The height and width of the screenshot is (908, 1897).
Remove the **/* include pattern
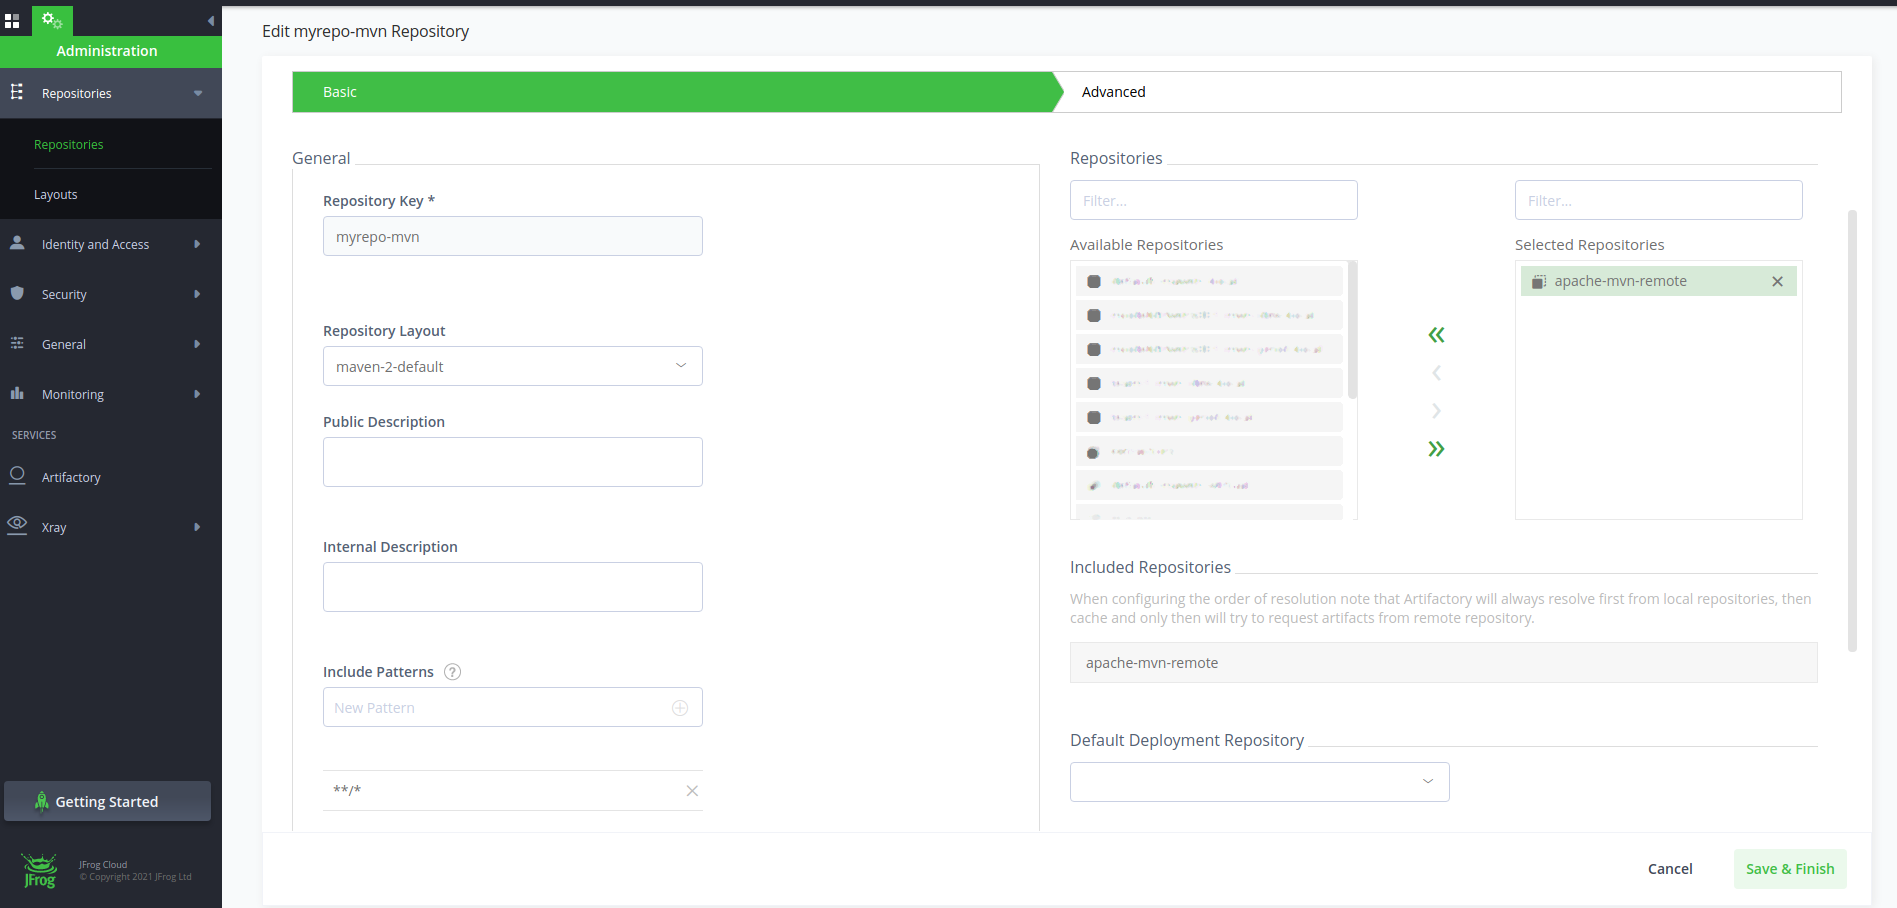692,791
